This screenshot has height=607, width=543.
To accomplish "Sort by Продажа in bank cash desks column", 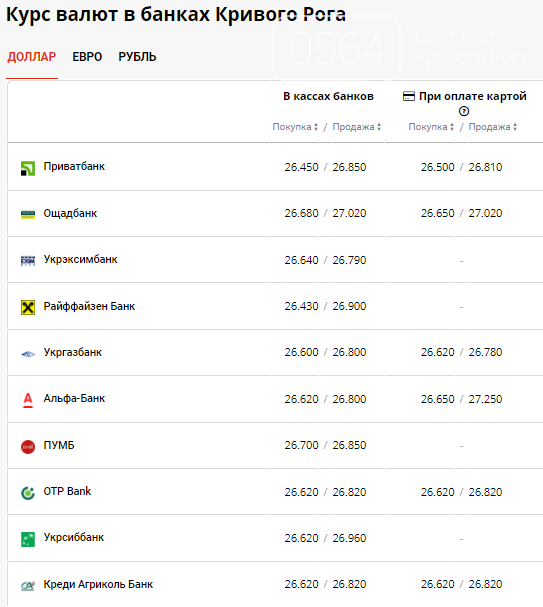I will (357, 127).
